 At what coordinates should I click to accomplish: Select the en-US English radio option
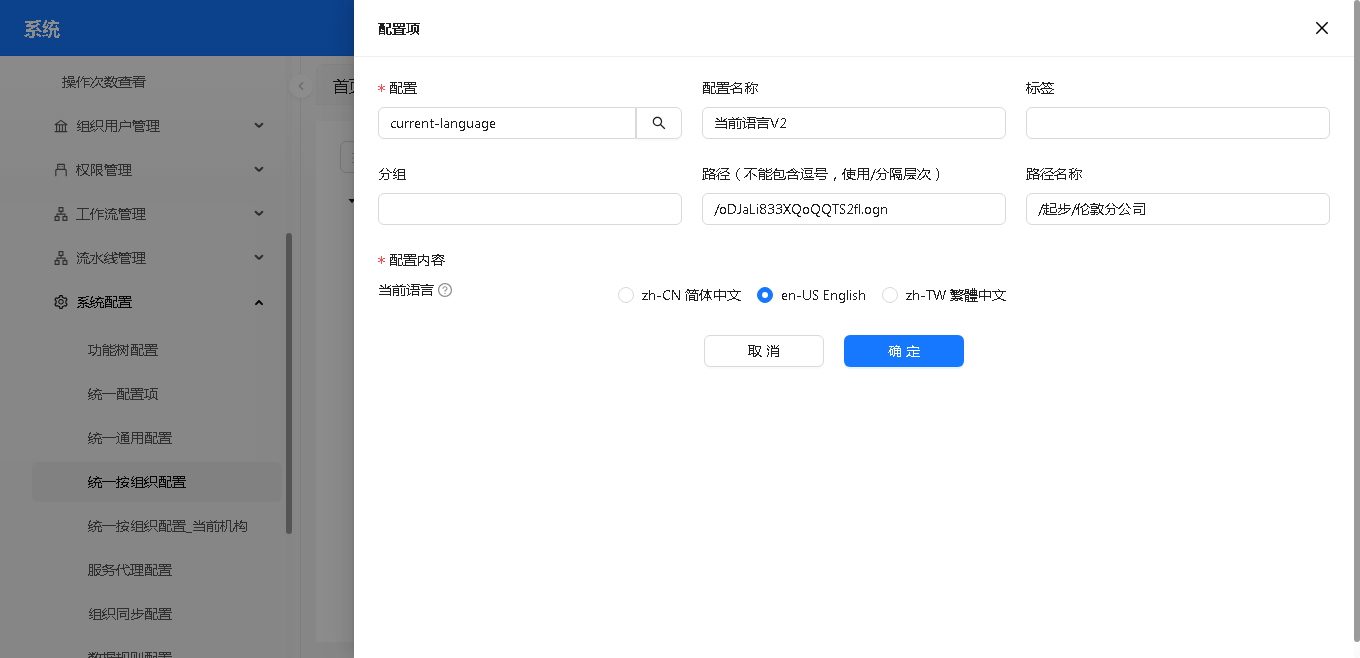(x=765, y=295)
